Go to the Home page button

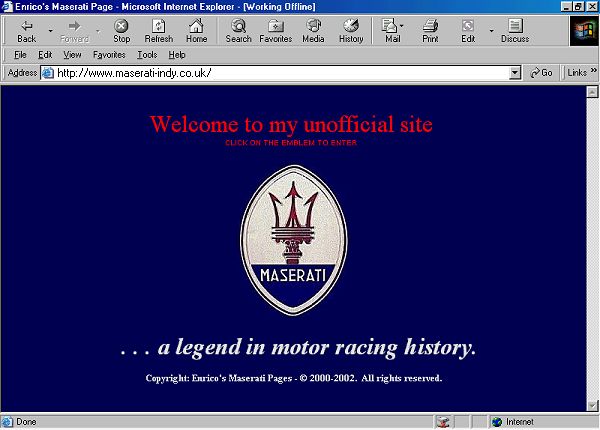pyautogui.click(x=196, y=31)
